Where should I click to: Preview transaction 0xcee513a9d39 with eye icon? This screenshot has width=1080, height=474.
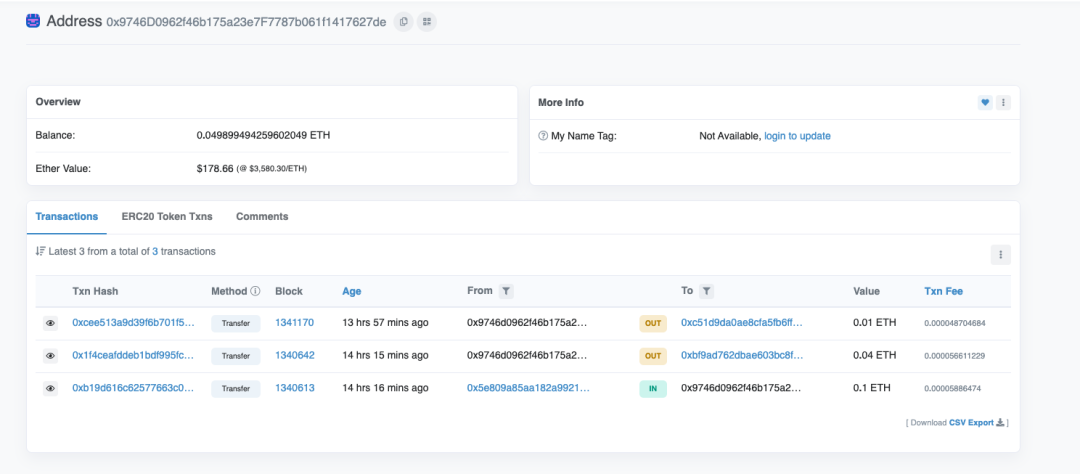[50, 323]
